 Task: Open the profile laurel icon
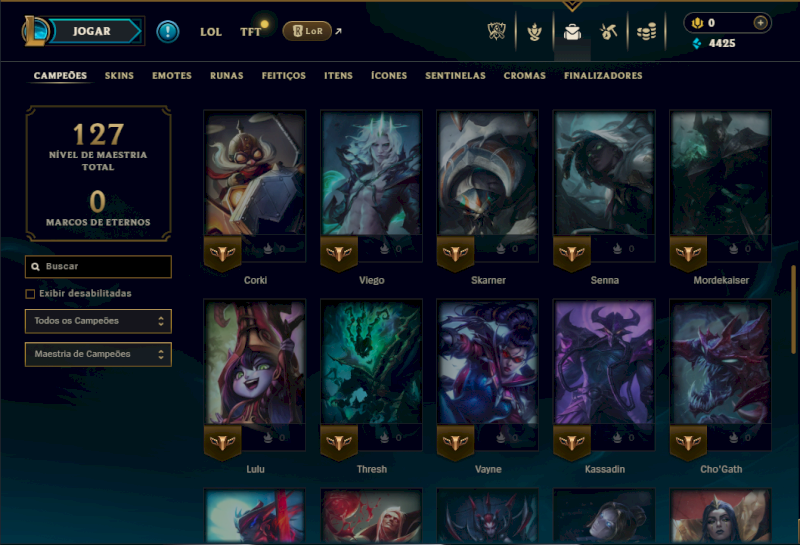[x=534, y=32]
